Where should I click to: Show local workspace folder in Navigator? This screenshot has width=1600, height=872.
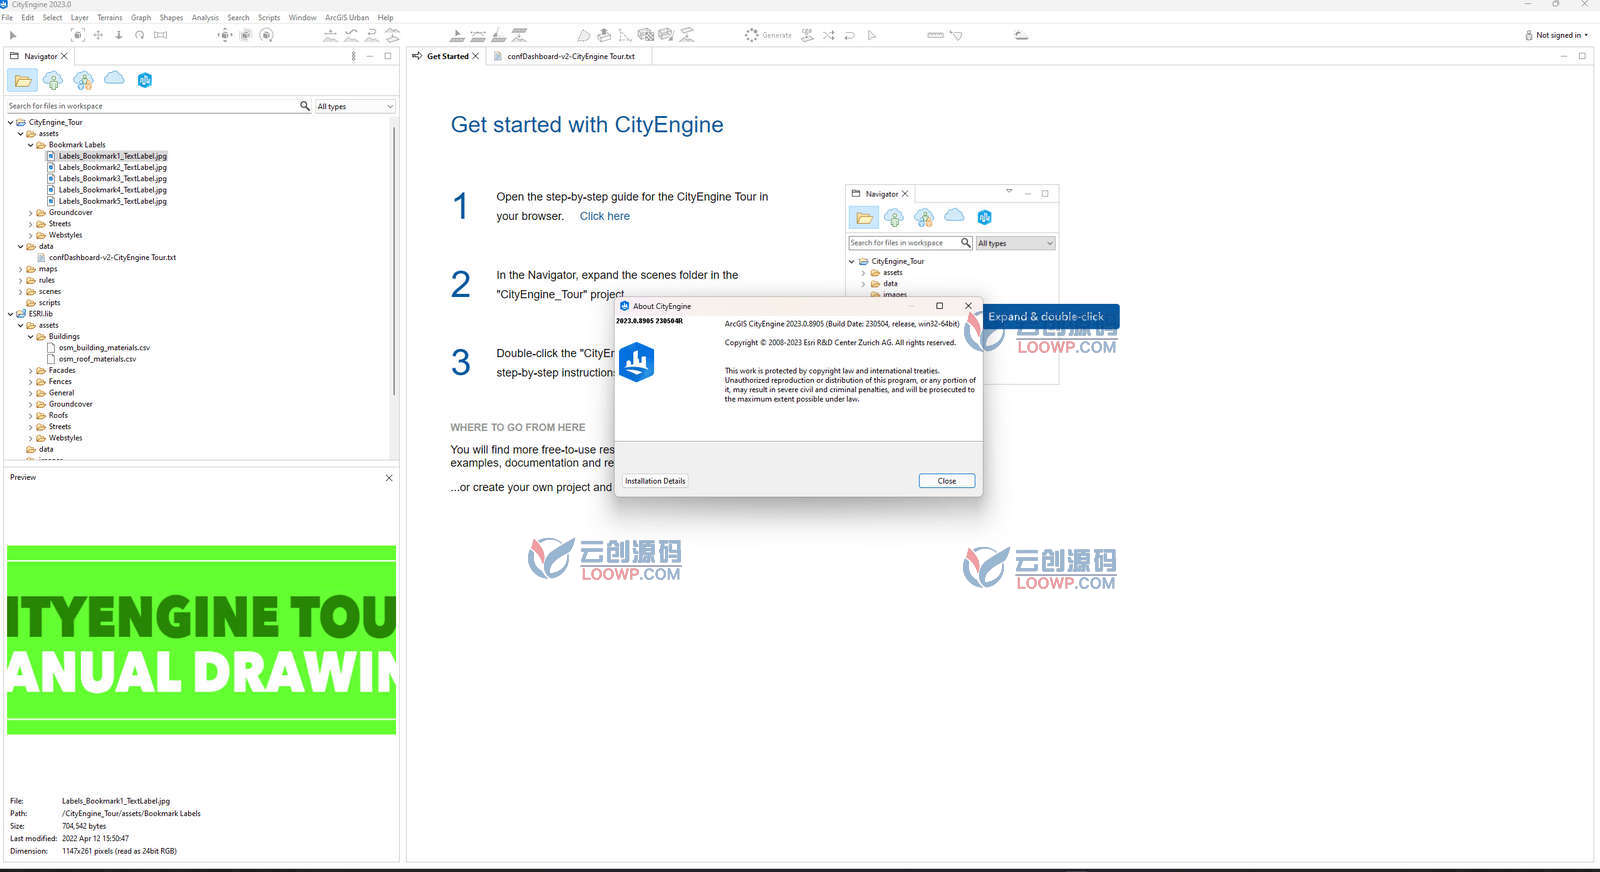tap(23, 80)
